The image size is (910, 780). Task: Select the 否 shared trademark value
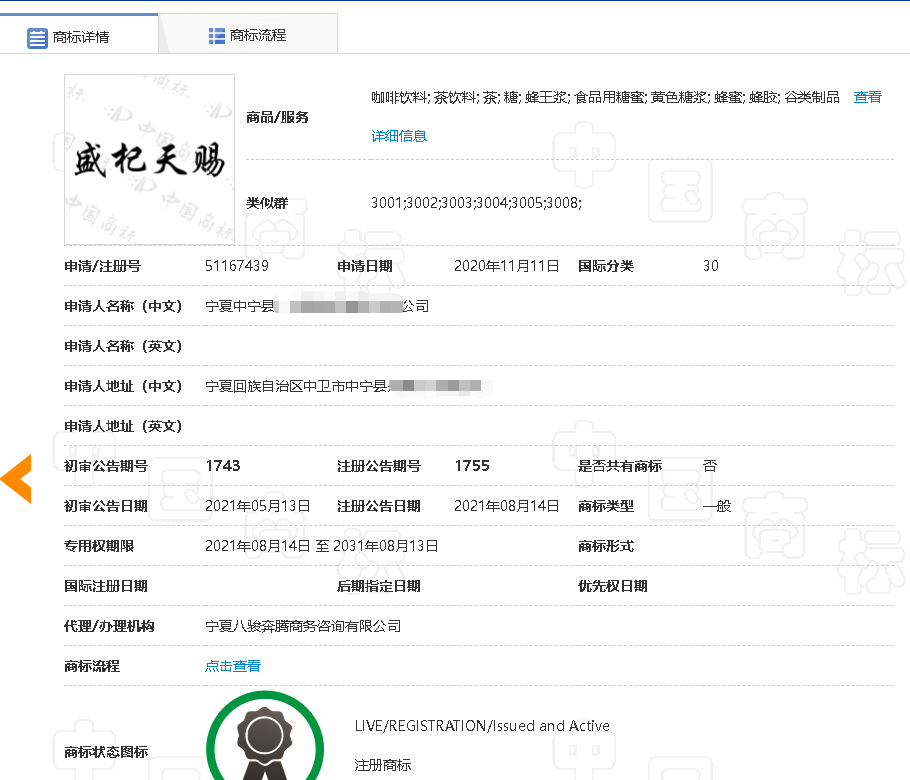pos(710,465)
